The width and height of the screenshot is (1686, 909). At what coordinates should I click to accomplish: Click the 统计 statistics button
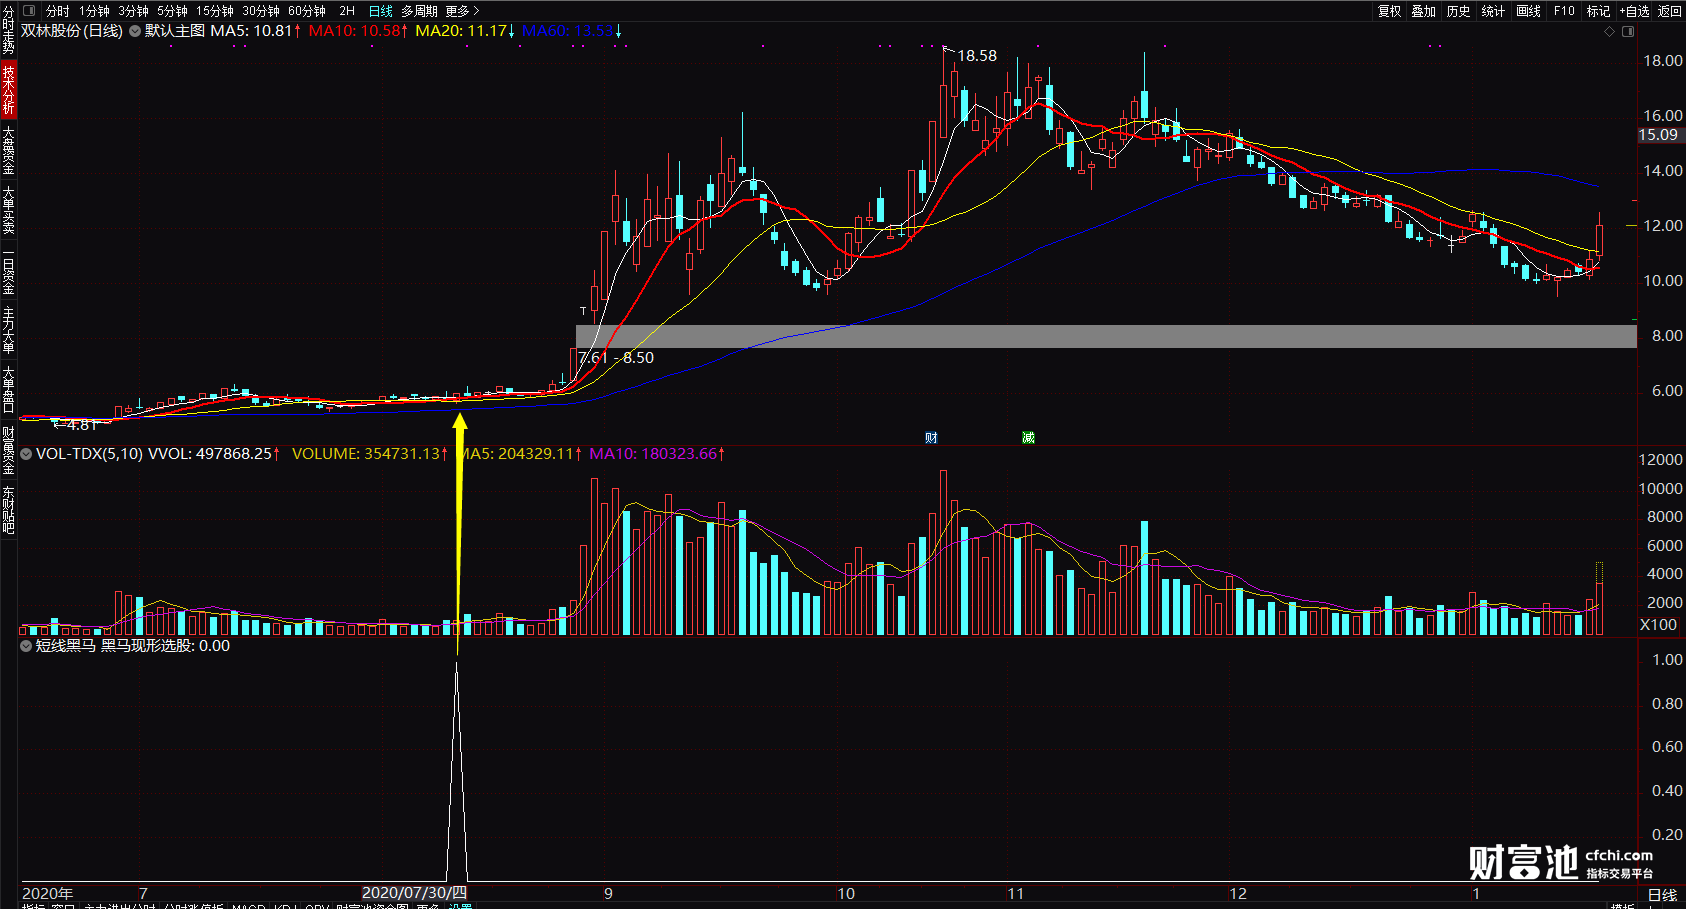[x=1494, y=11]
